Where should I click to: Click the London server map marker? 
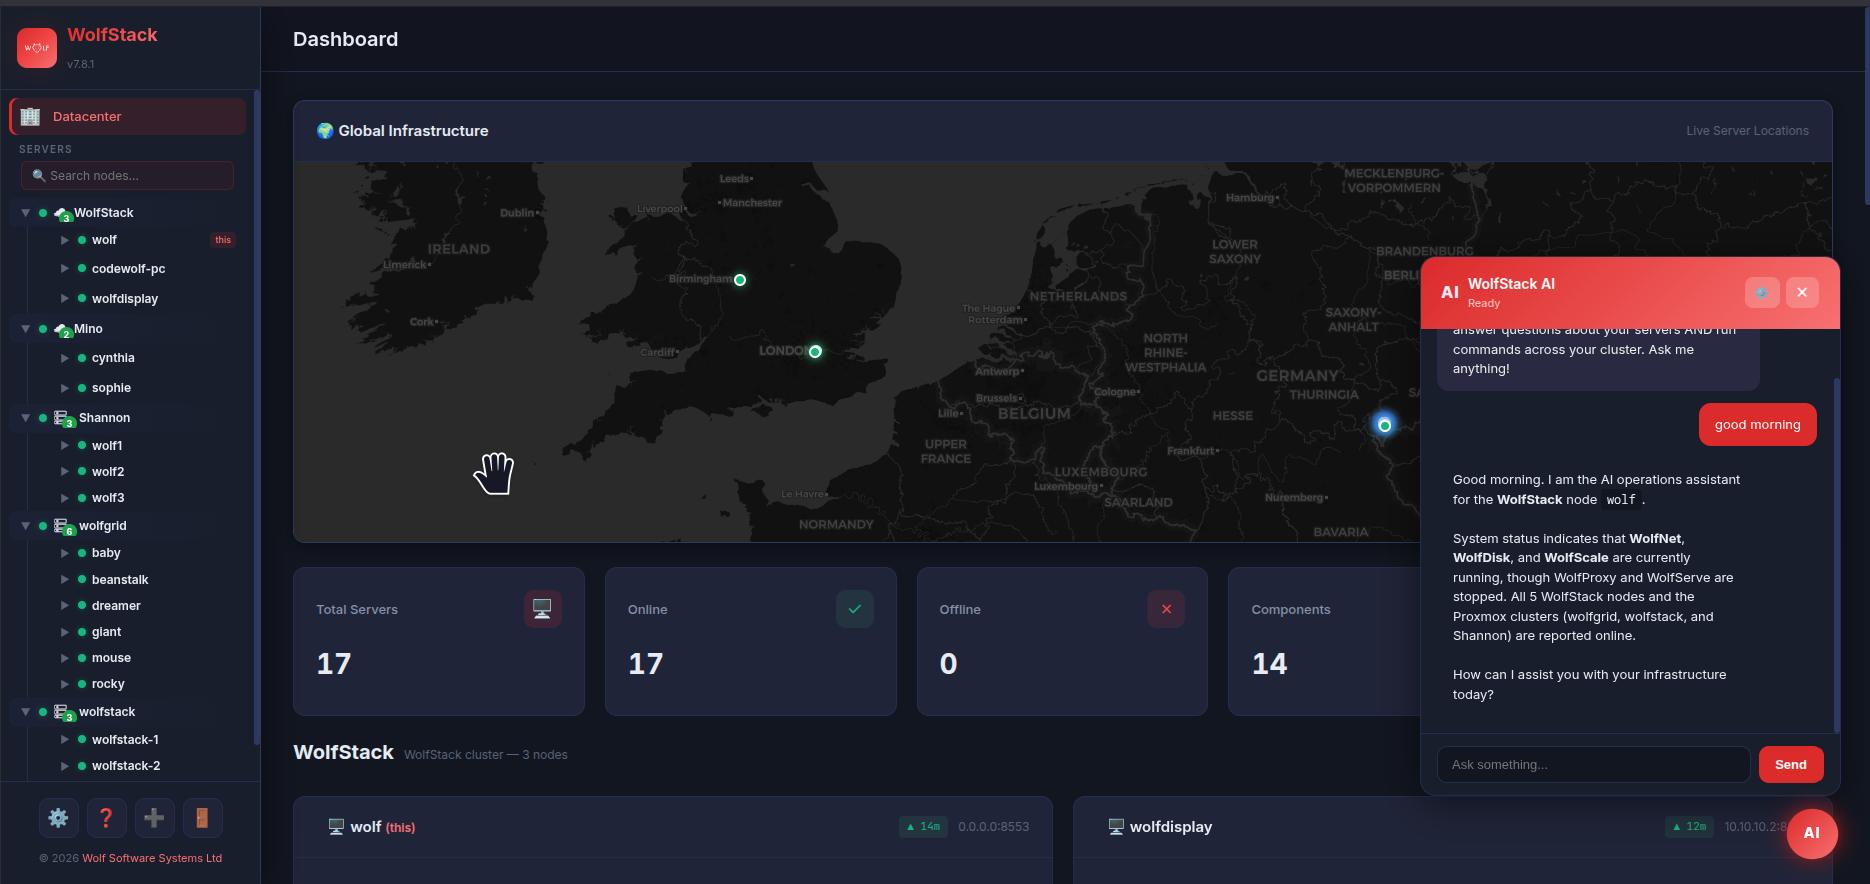815,352
